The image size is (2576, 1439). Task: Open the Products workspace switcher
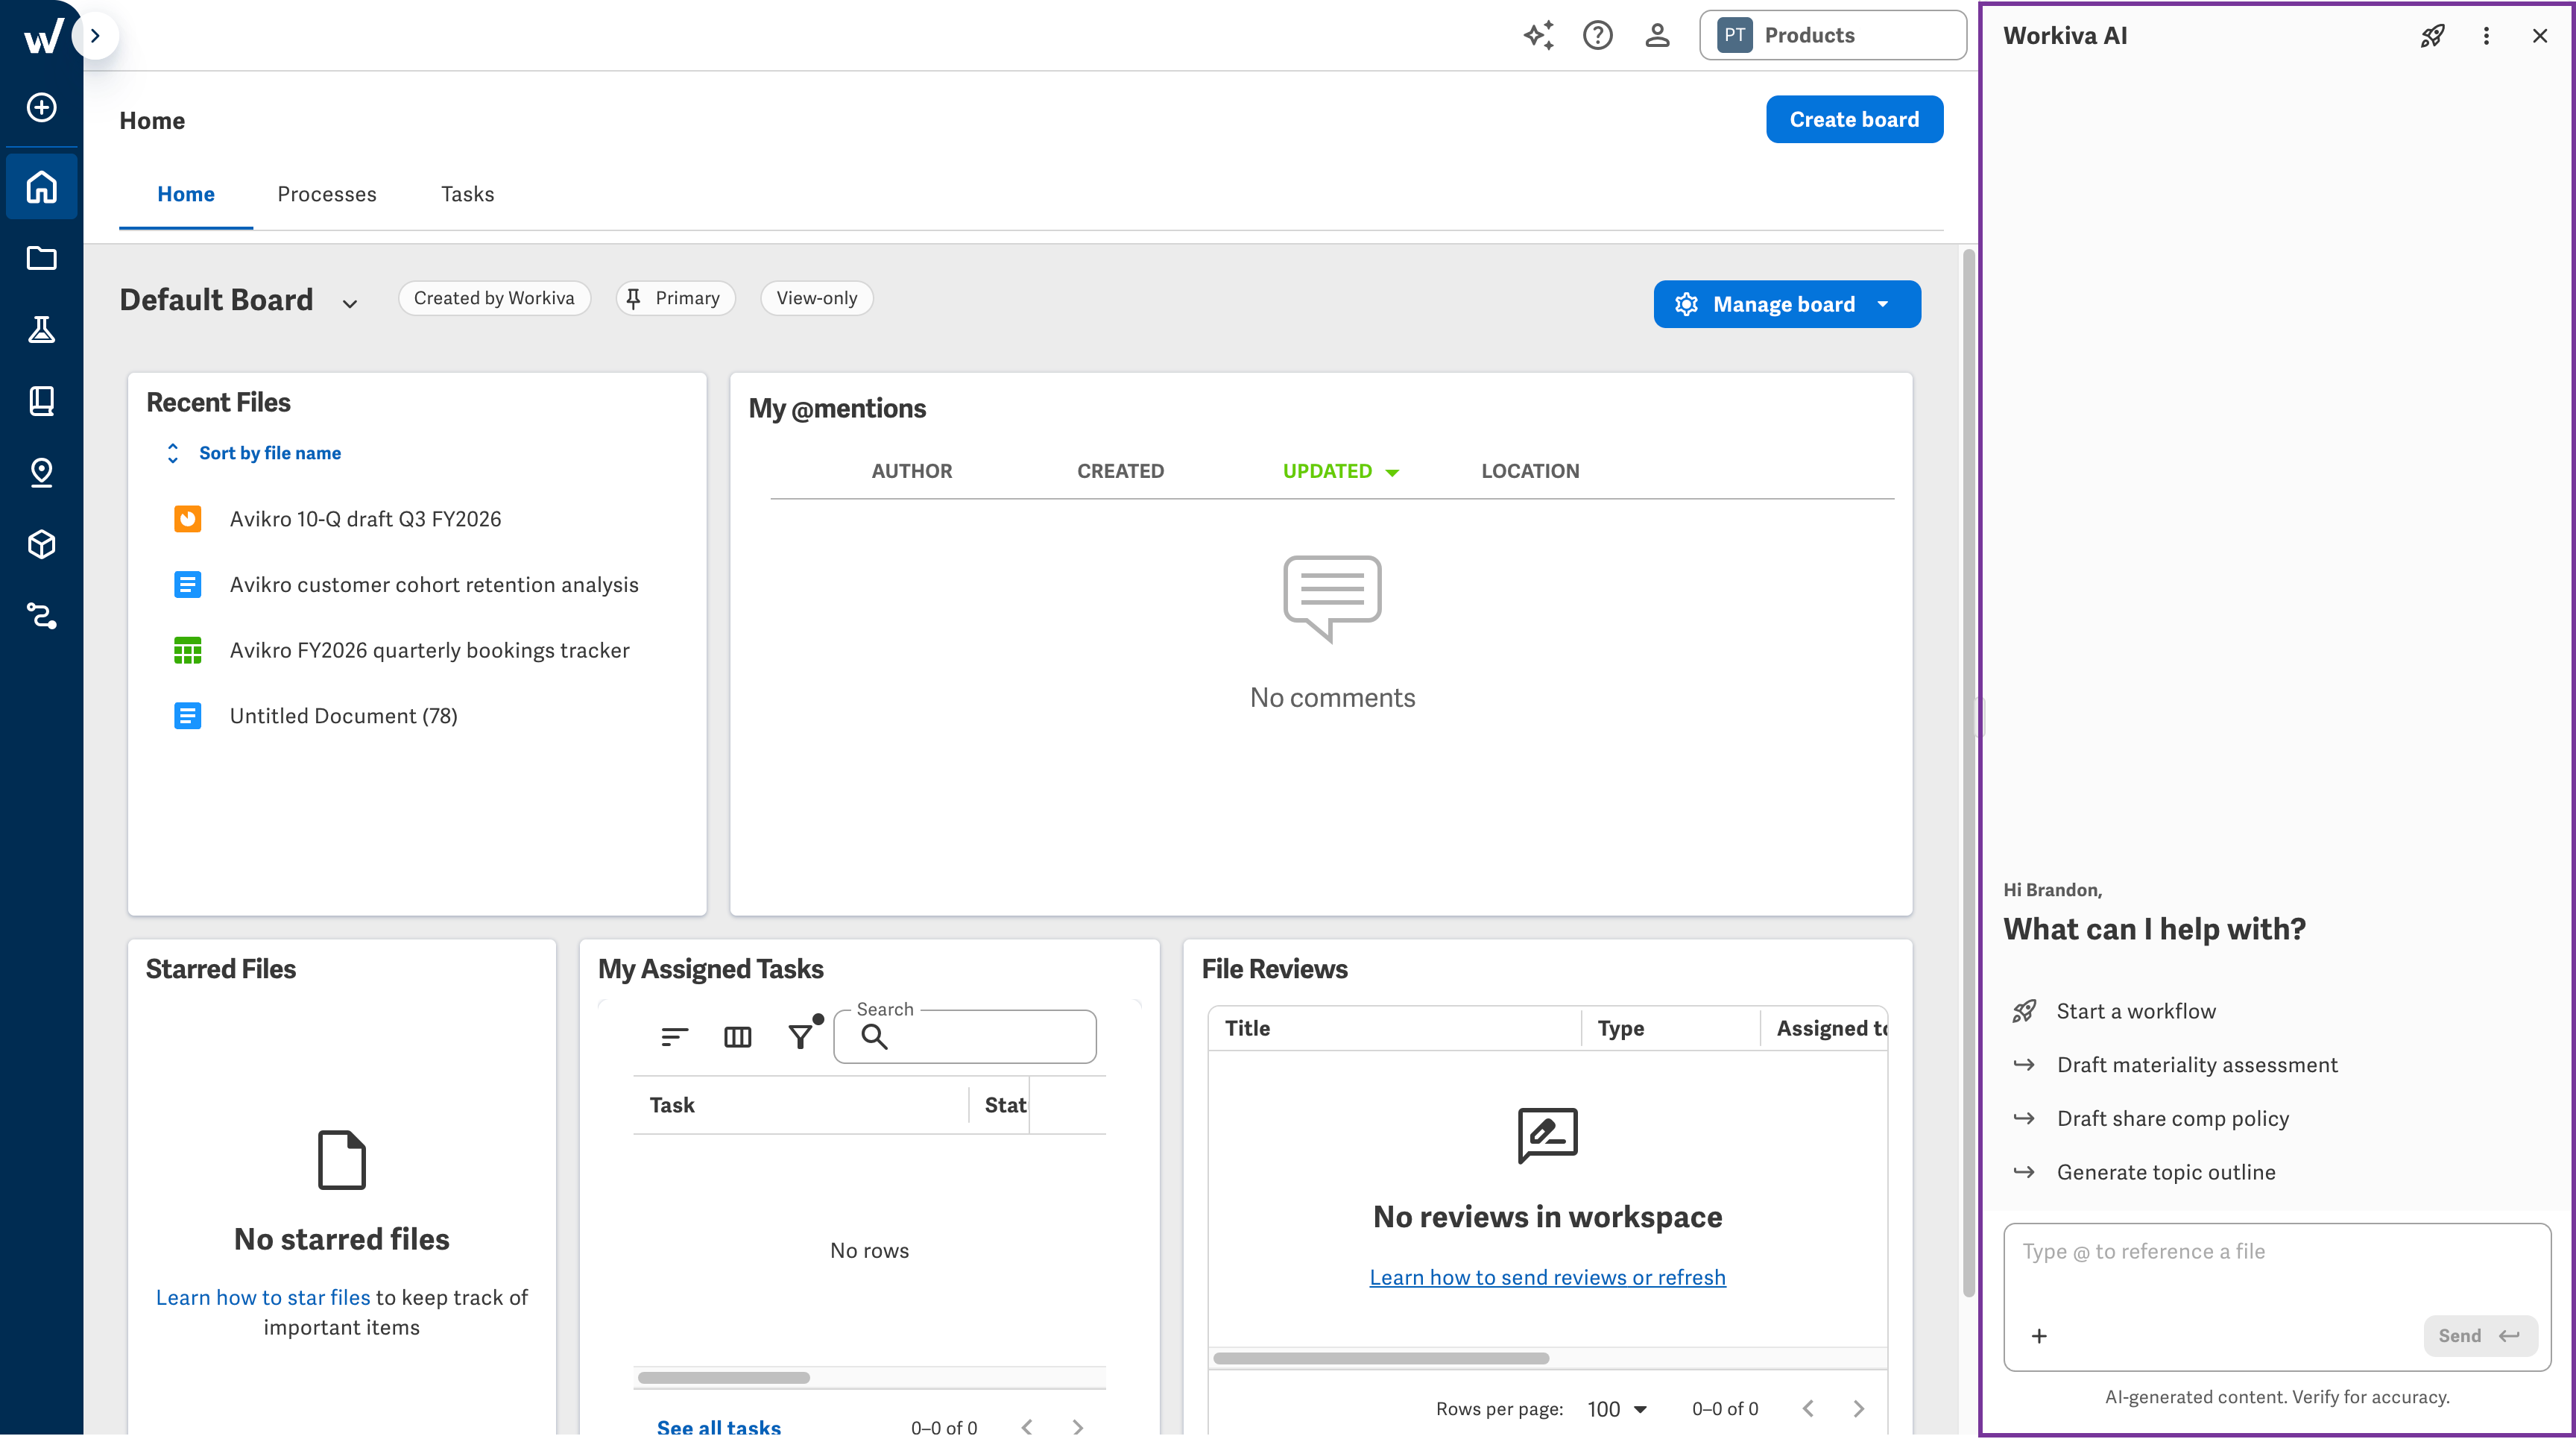pyautogui.click(x=1833, y=36)
